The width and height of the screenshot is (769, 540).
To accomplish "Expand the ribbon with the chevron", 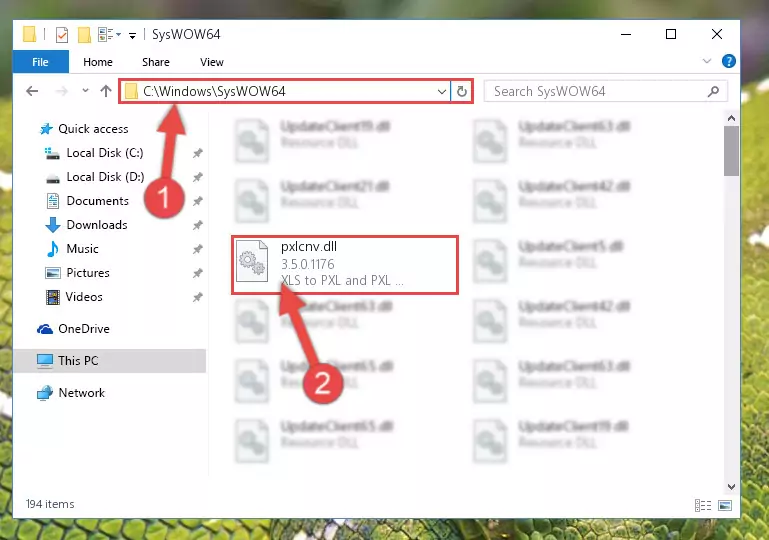I will pyautogui.click(x=707, y=61).
